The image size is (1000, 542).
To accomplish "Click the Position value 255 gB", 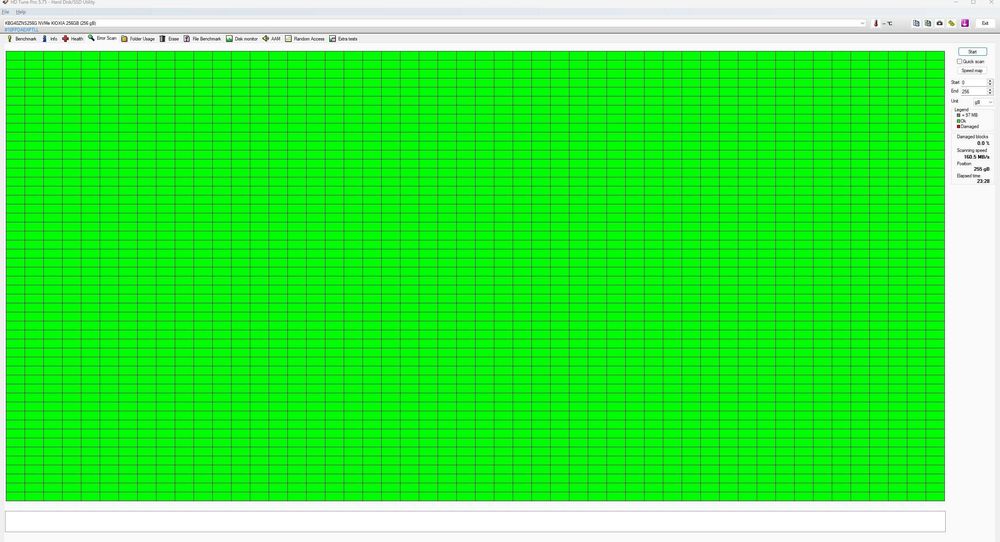I will pos(982,169).
